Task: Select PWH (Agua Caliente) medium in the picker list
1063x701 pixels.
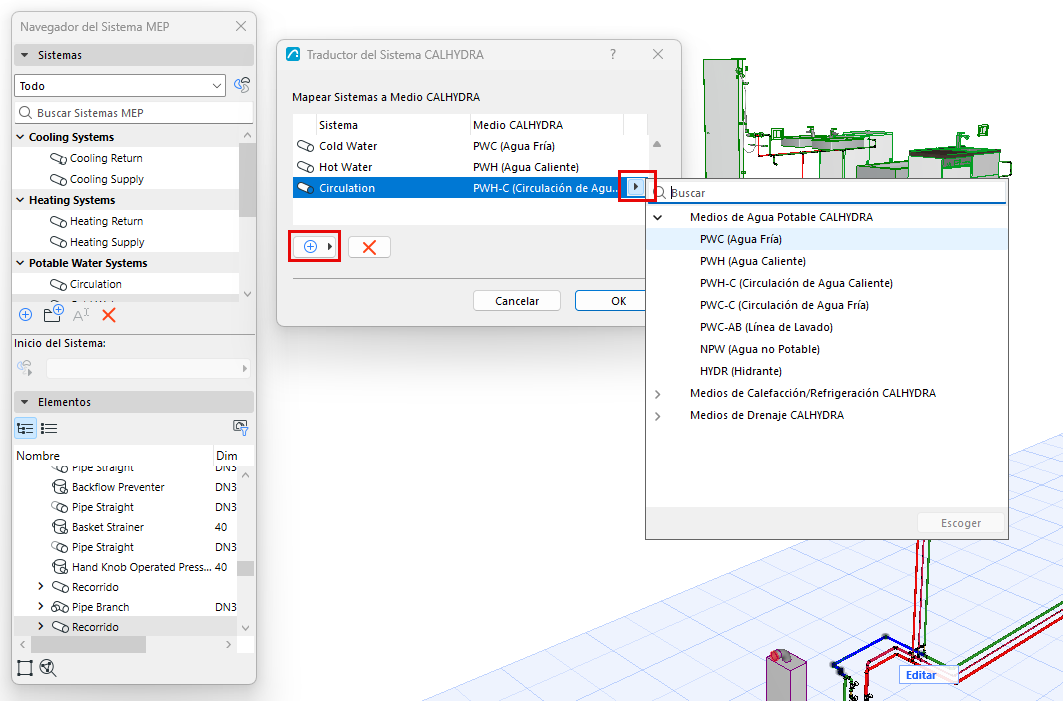Action: coord(753,261)
